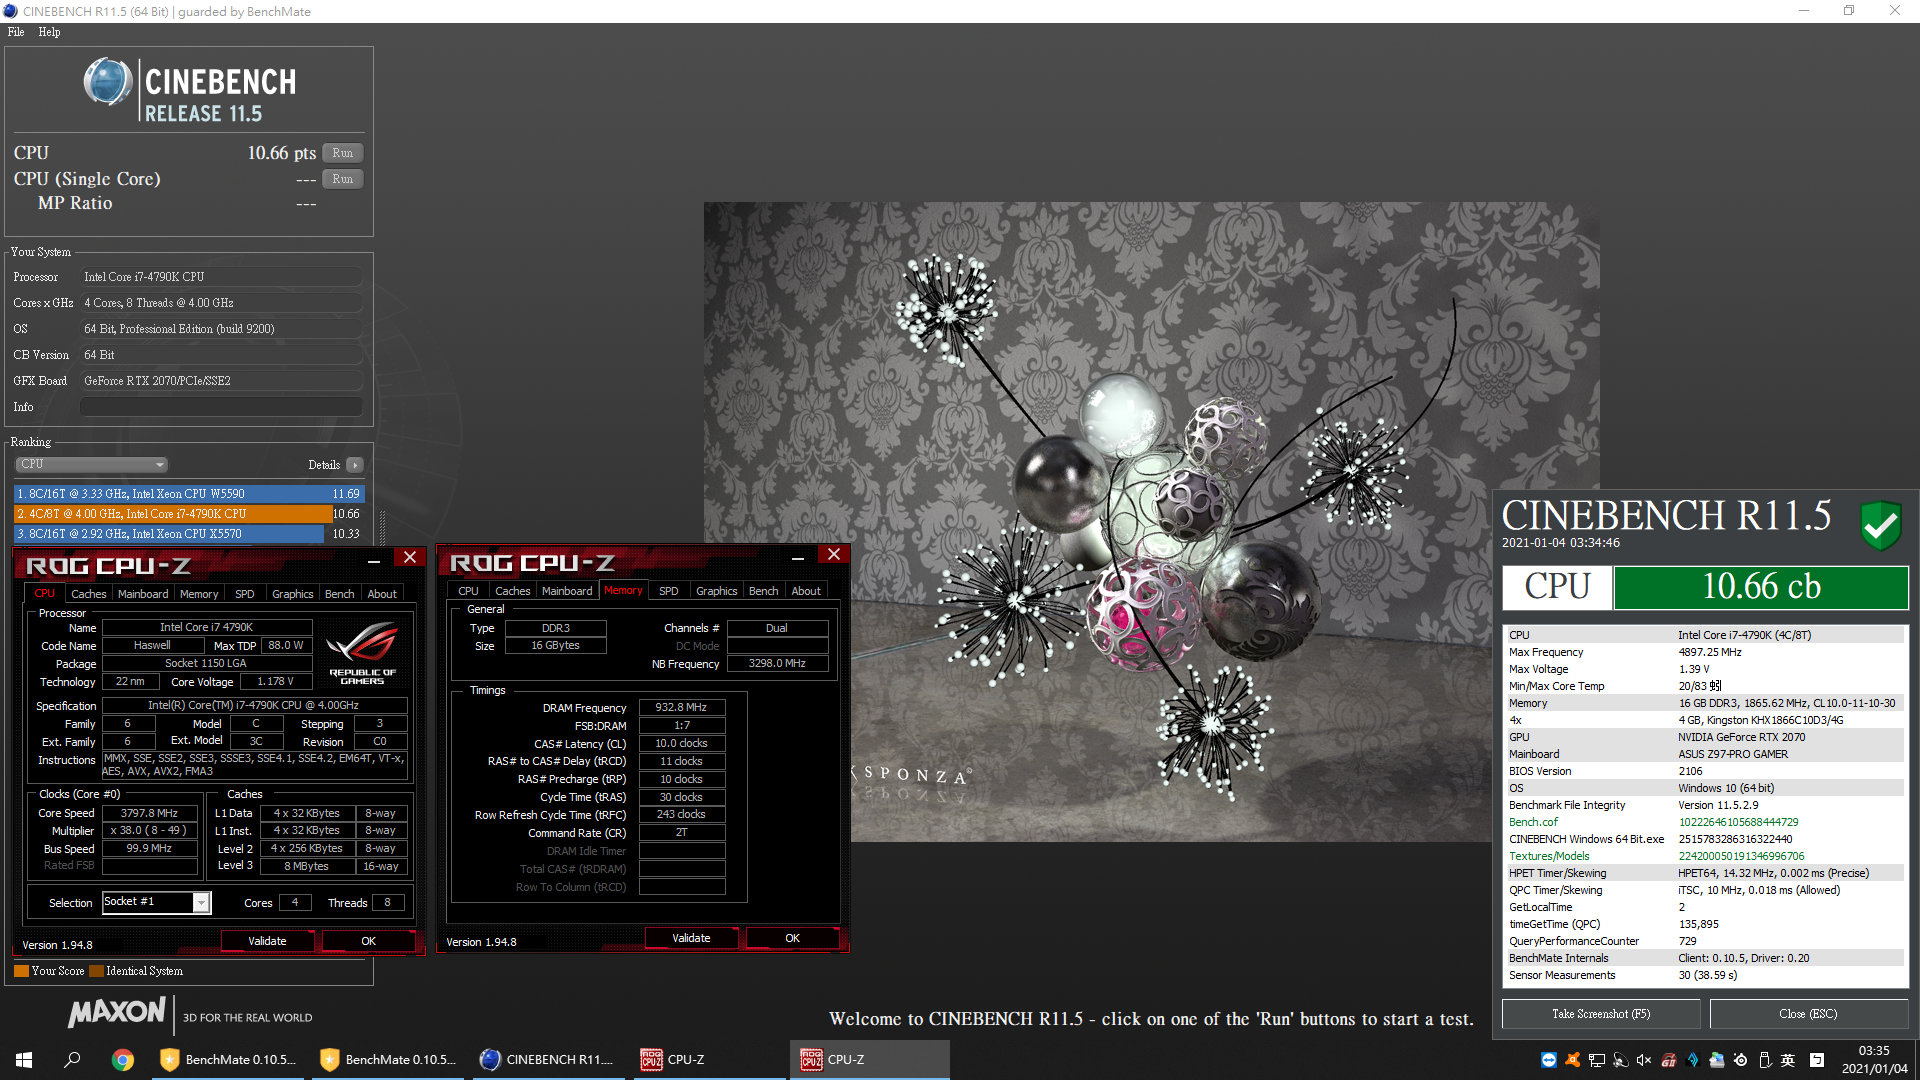1920x1080 pixels.
Task: Click the green 10.66 cb score bar
Action: coord(1761,587)
